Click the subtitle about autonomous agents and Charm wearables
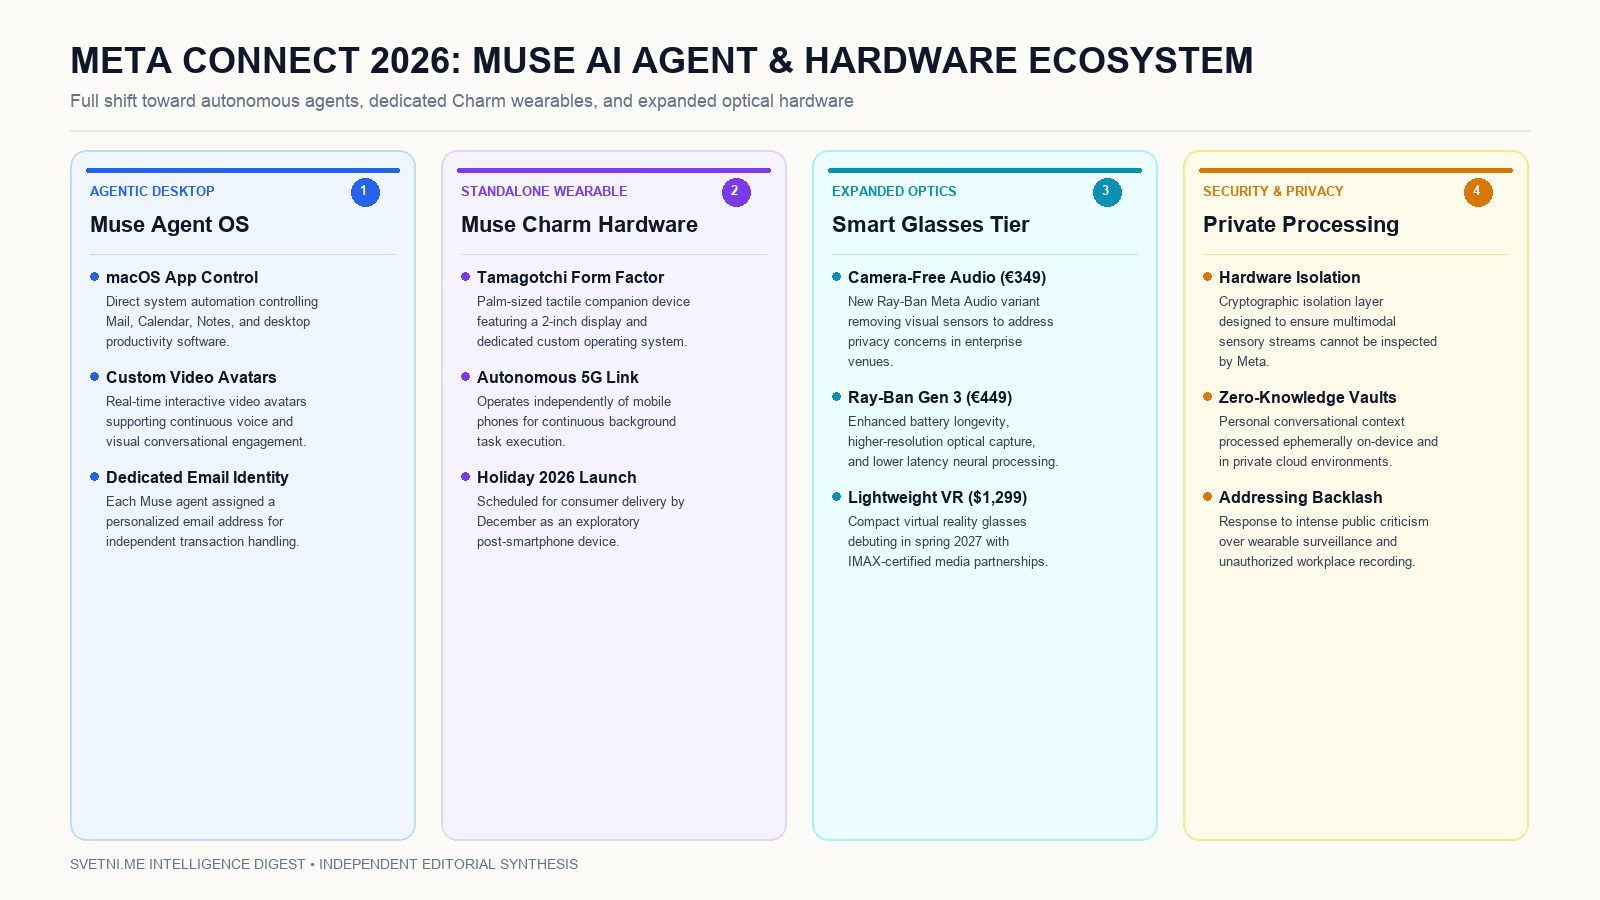This screenshot has height=900, width=1600. 462,101
